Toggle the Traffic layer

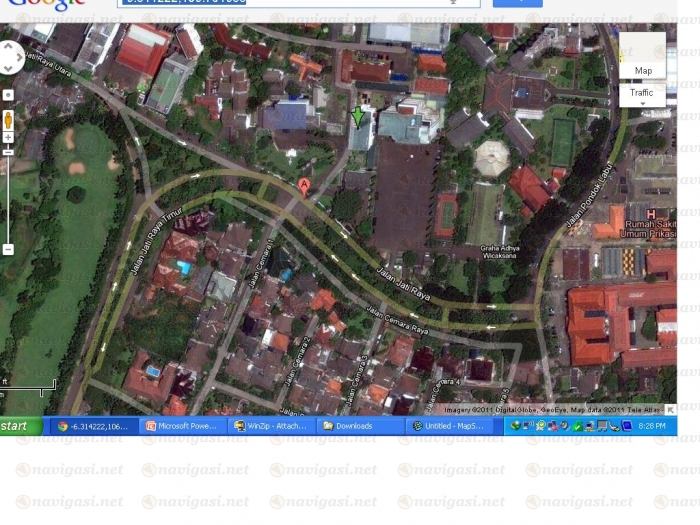coord(642,92)
